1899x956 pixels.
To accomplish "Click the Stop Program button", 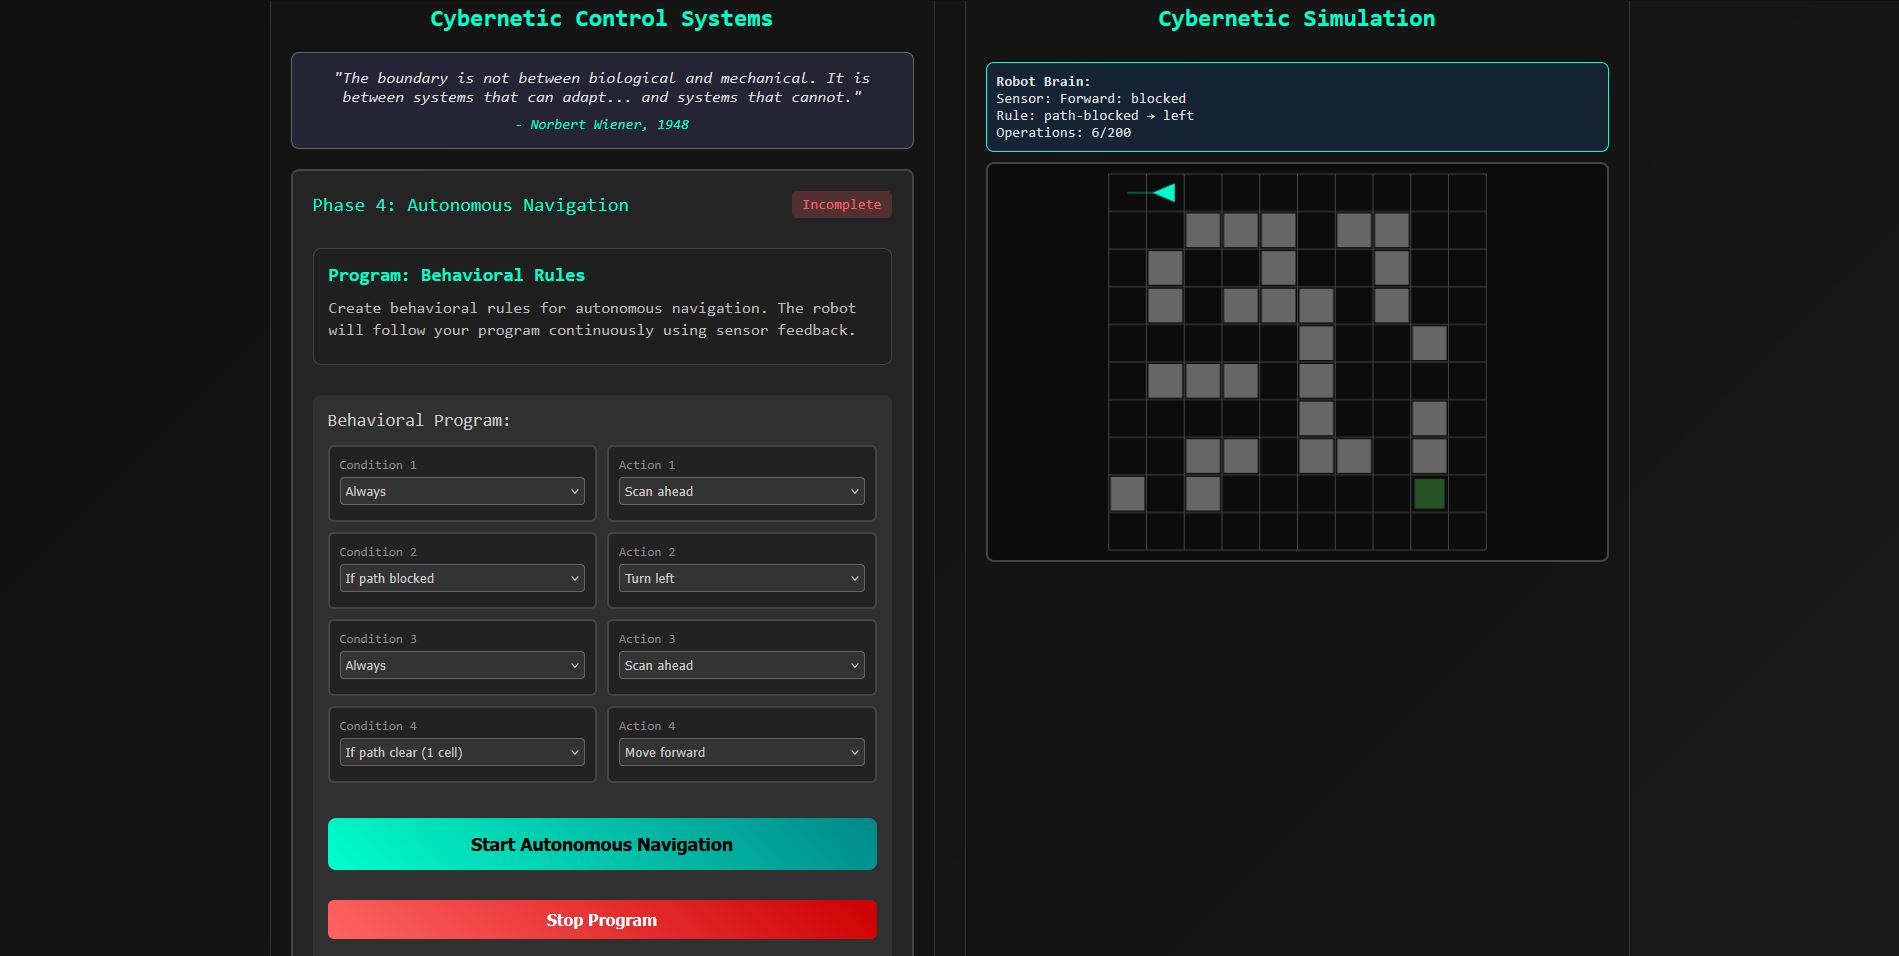I will pos(602,920).
